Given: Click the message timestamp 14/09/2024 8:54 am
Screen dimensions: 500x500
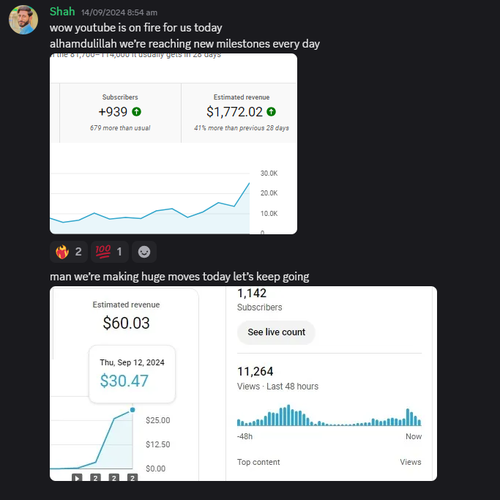Looking at the screenshot, I should click(119, 13).
